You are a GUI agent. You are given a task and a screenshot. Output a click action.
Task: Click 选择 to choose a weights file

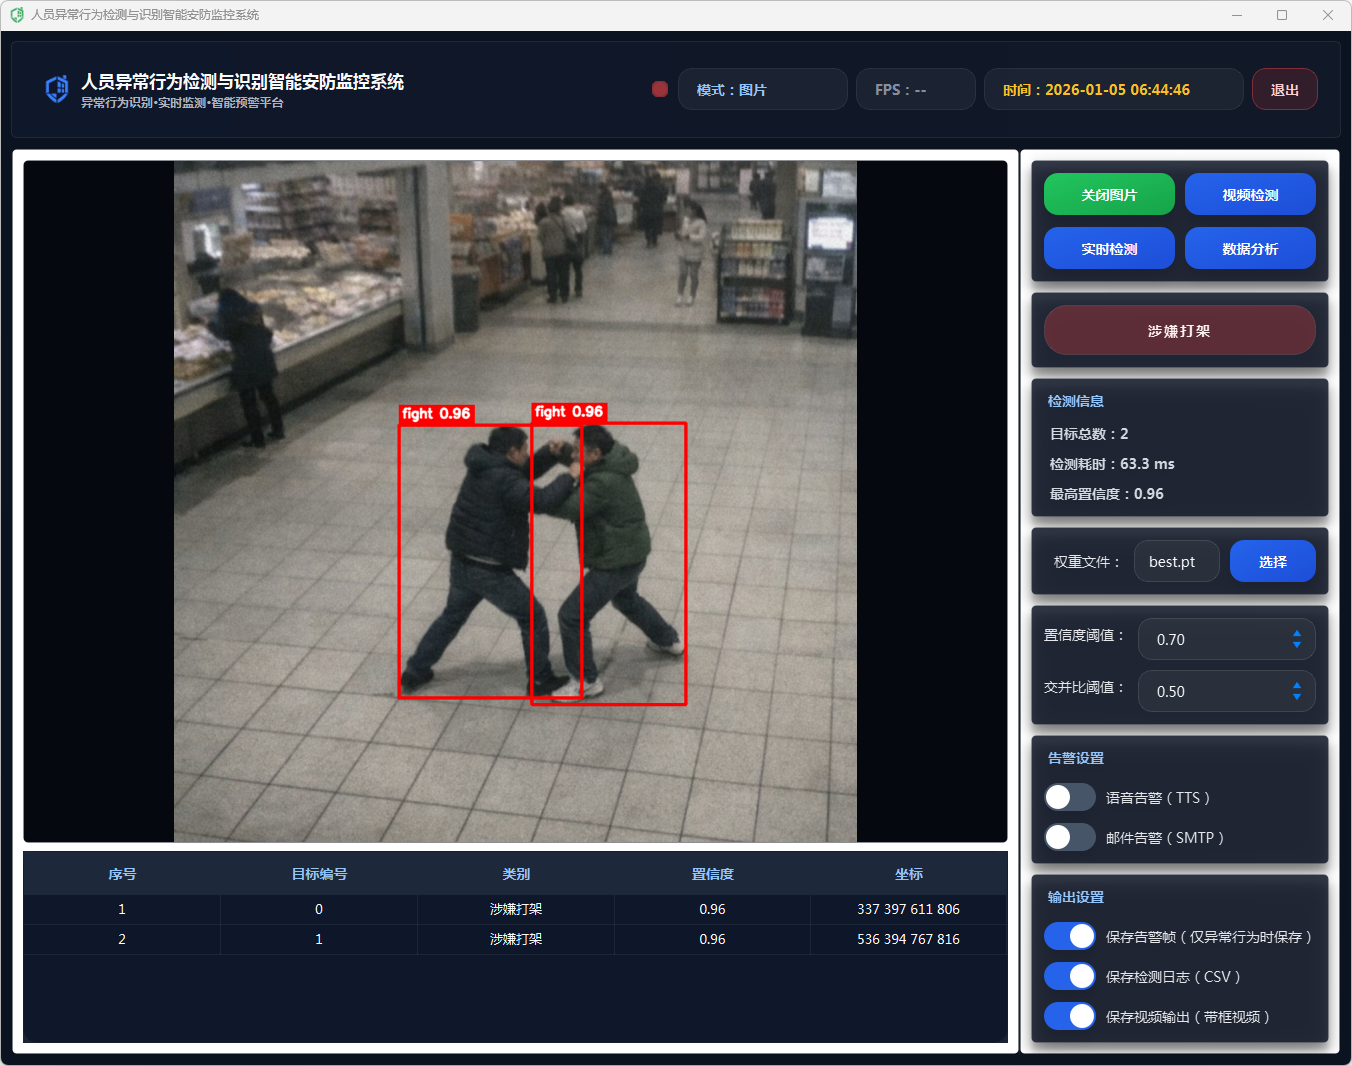pos(1272,561)
